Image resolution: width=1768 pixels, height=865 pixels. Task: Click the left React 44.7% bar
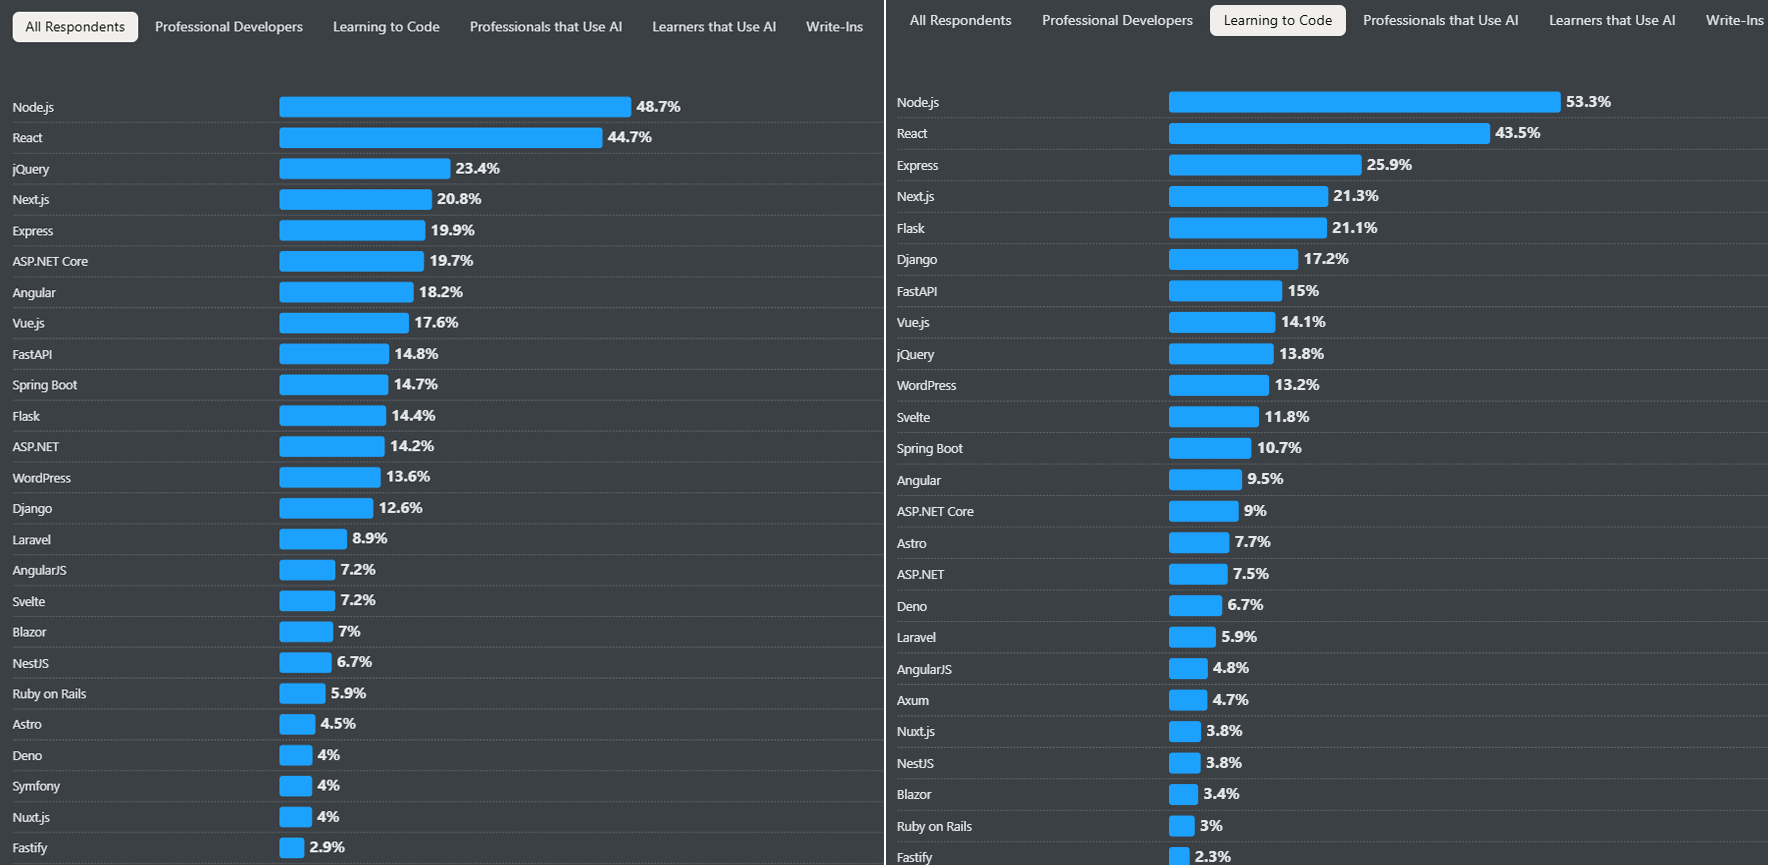click(440, 138)
